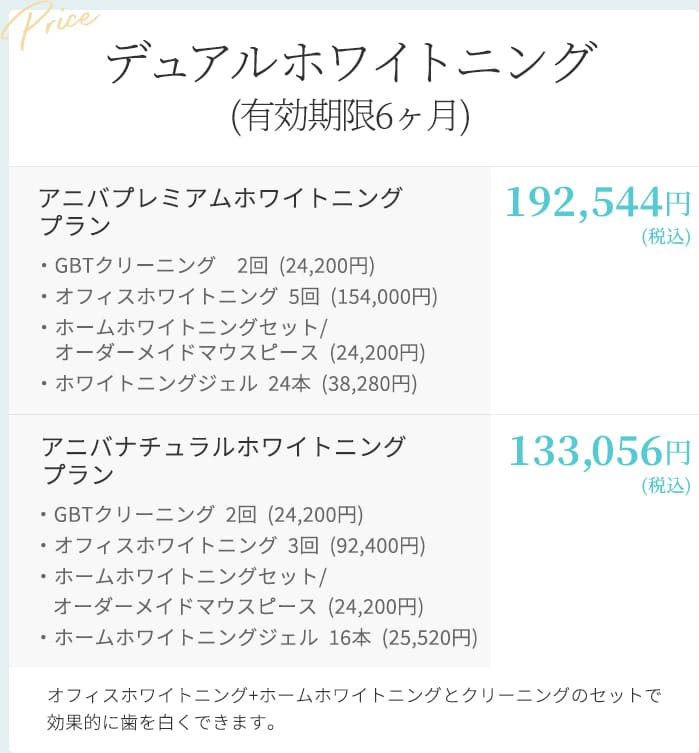Click ホワイトニングジェル 24本 (38,280円) item
699x753 pixels.
point(235,383)
